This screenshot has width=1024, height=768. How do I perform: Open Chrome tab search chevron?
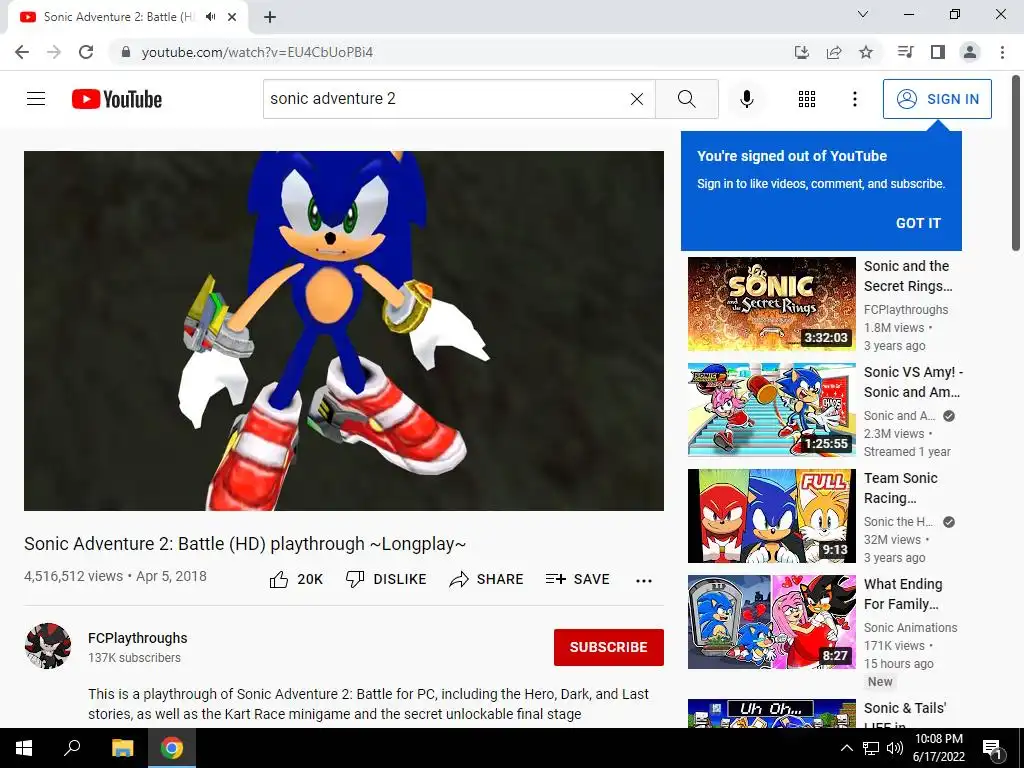click(863, 14)
